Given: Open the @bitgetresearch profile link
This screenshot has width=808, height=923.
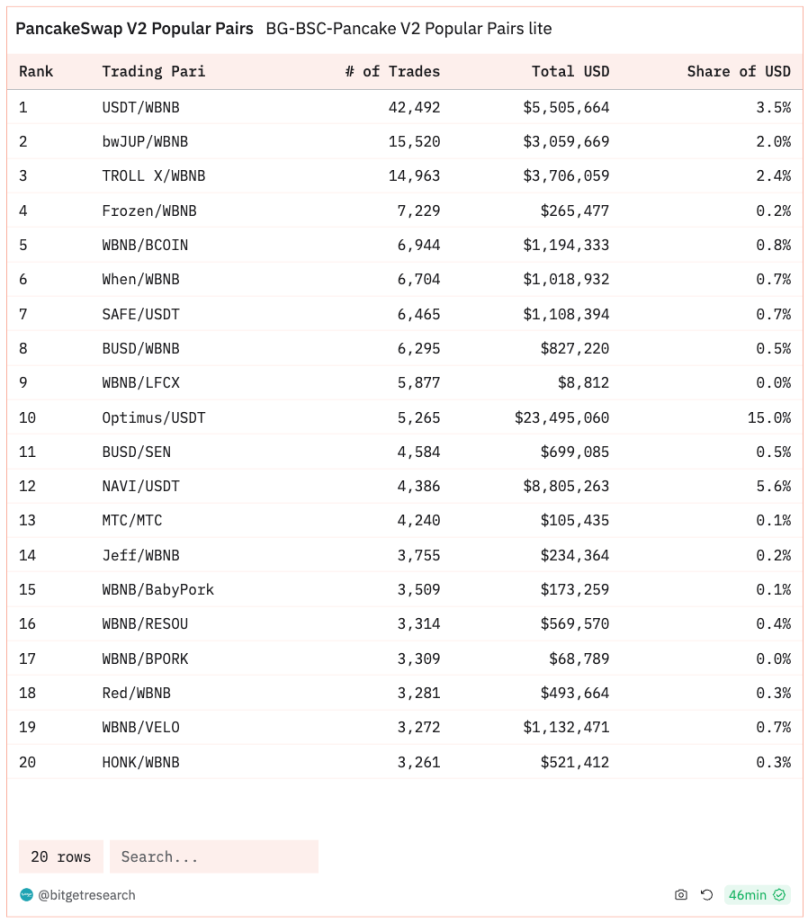Looking at the screenshot, I should (x=86, y=895).
